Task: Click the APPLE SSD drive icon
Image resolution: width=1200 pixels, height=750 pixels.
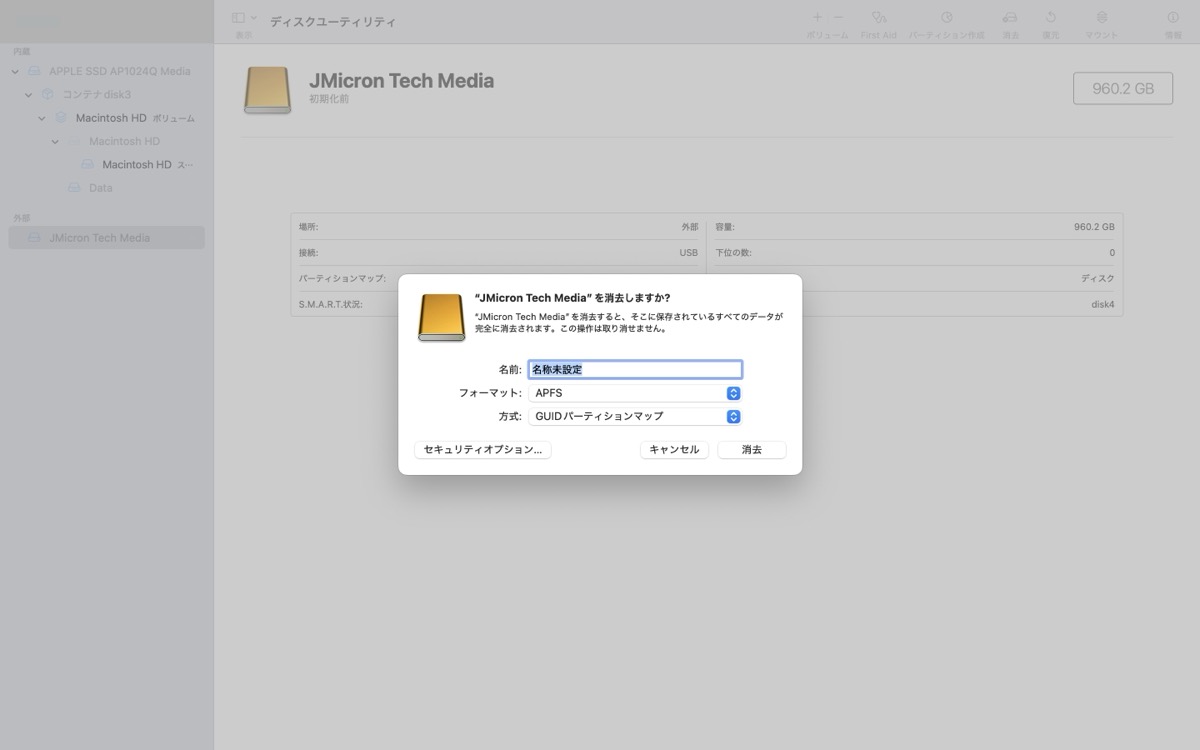Action: (x=35, y=71)
